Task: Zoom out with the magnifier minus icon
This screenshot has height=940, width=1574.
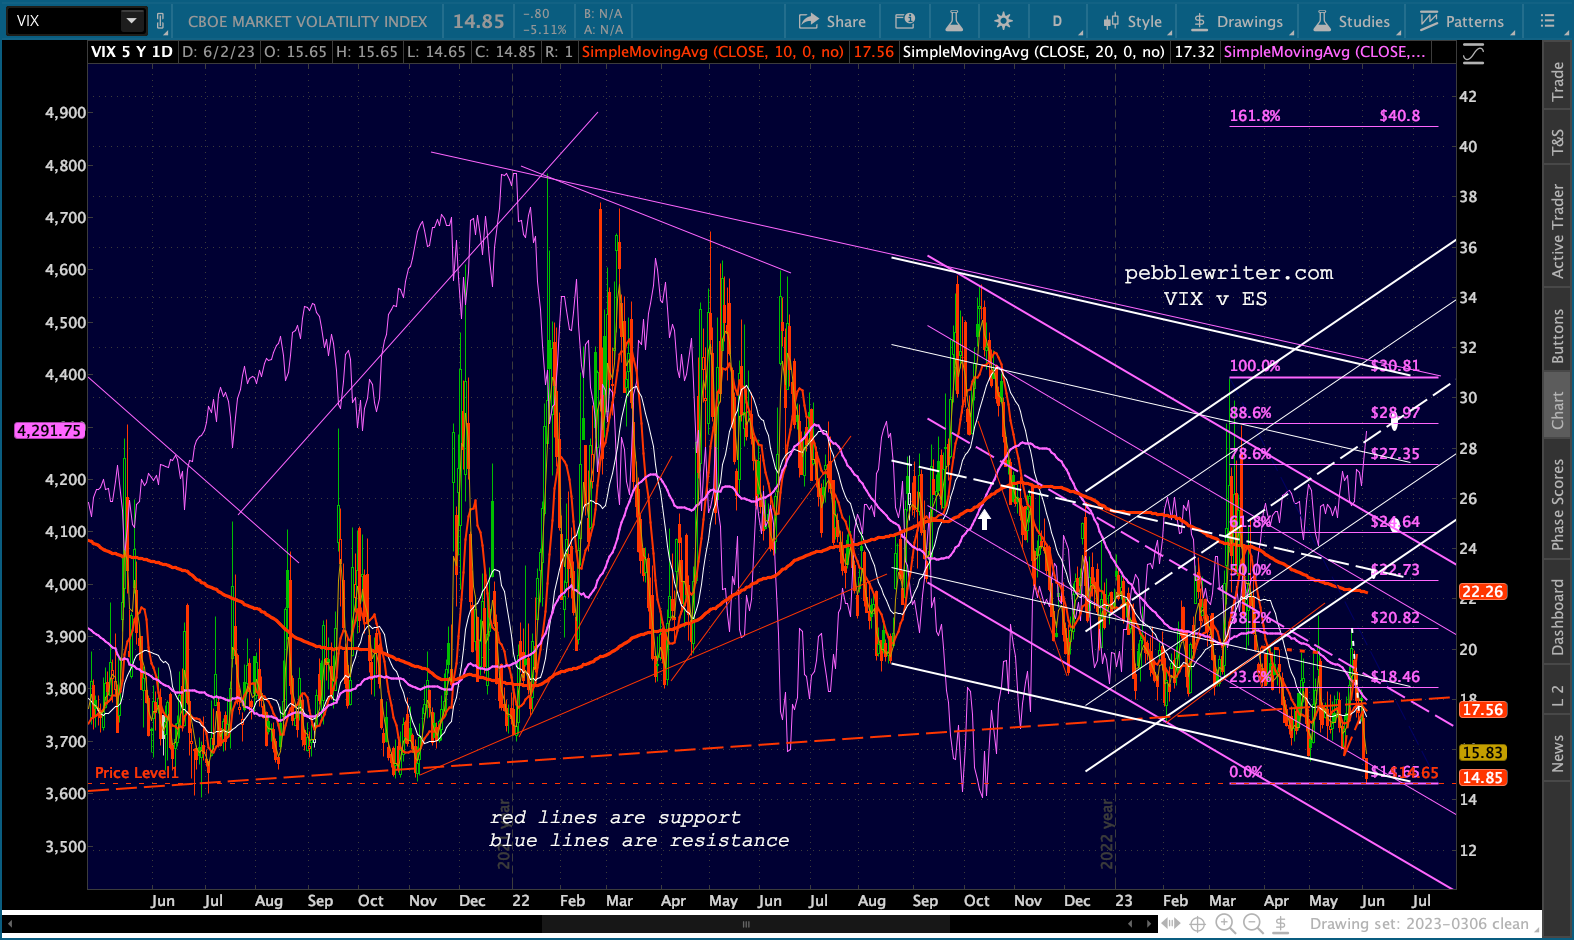Action: [1252, 924]
